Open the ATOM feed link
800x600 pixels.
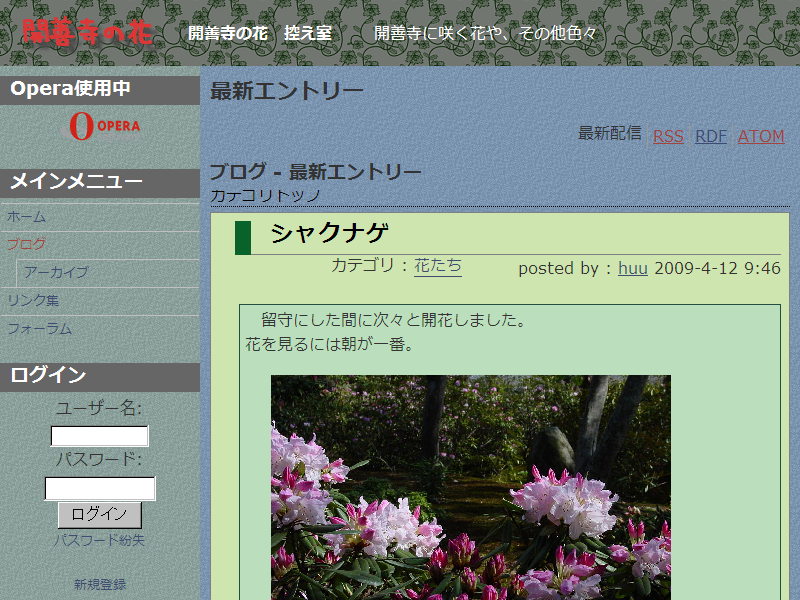(761, 136)
